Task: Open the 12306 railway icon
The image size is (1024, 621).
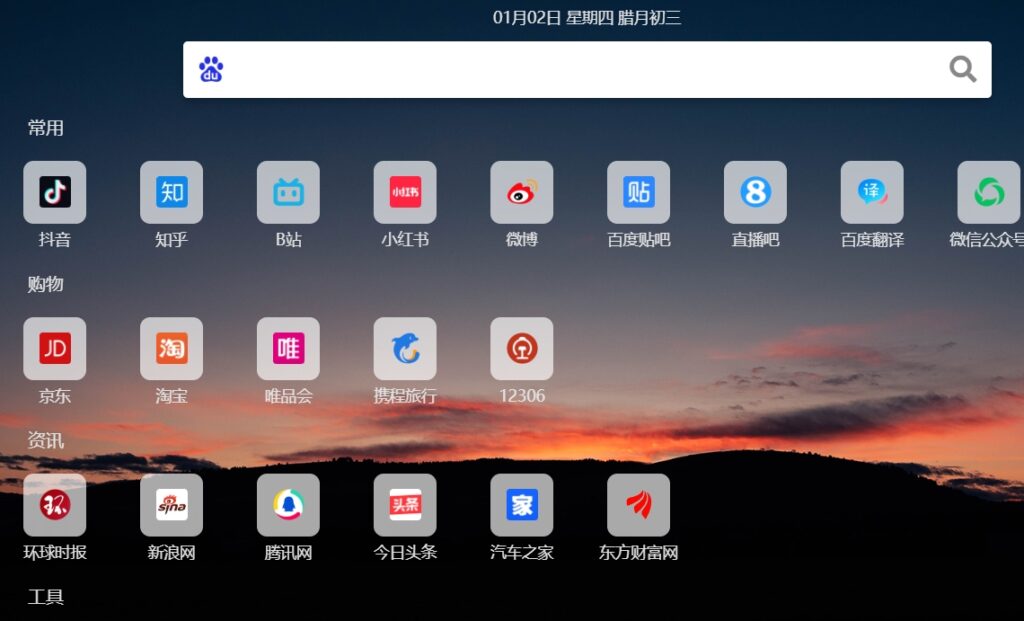Action: 522,349
